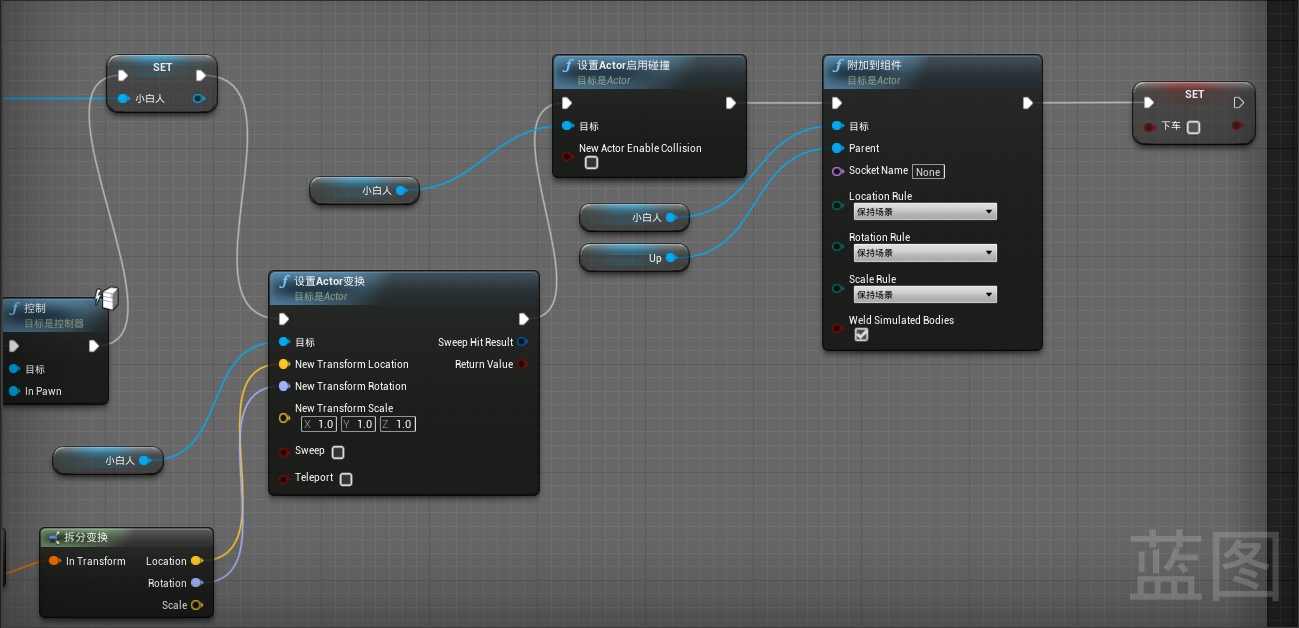This screenshot has width=1299, height=628.
Task: Click the Scale X value field
Action: point(319,424)
